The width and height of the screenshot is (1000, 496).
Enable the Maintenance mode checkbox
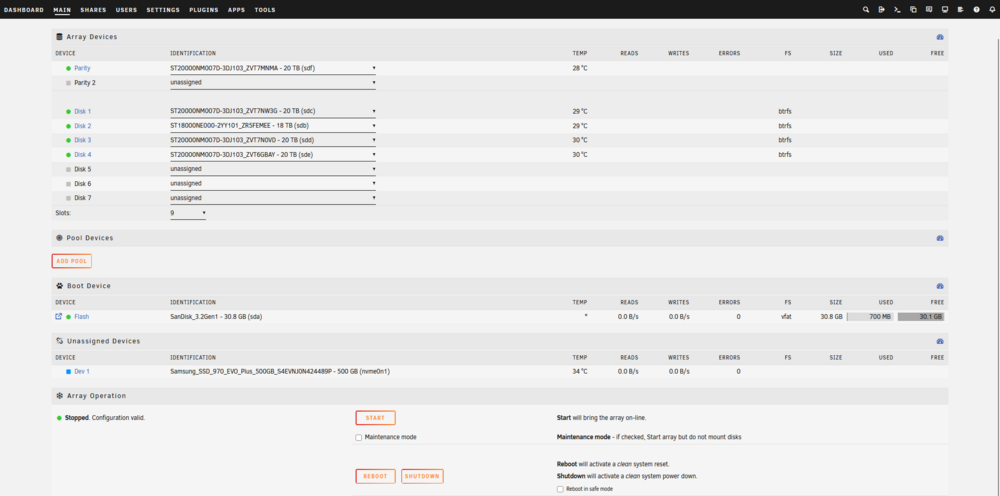[359, 437]
